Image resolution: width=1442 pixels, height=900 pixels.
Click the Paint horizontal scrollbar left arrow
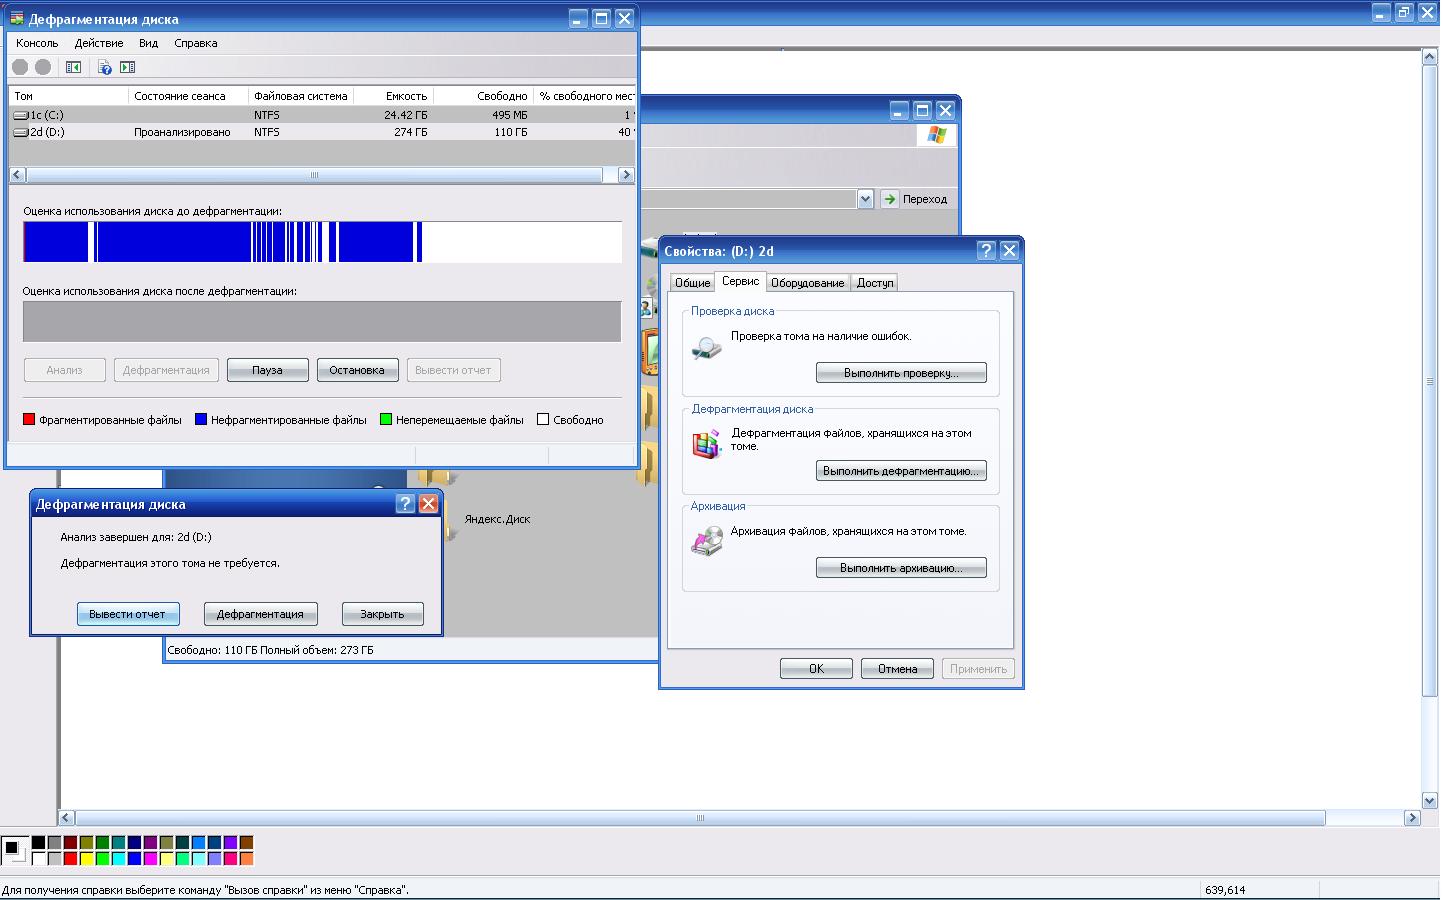pos(67,818)
